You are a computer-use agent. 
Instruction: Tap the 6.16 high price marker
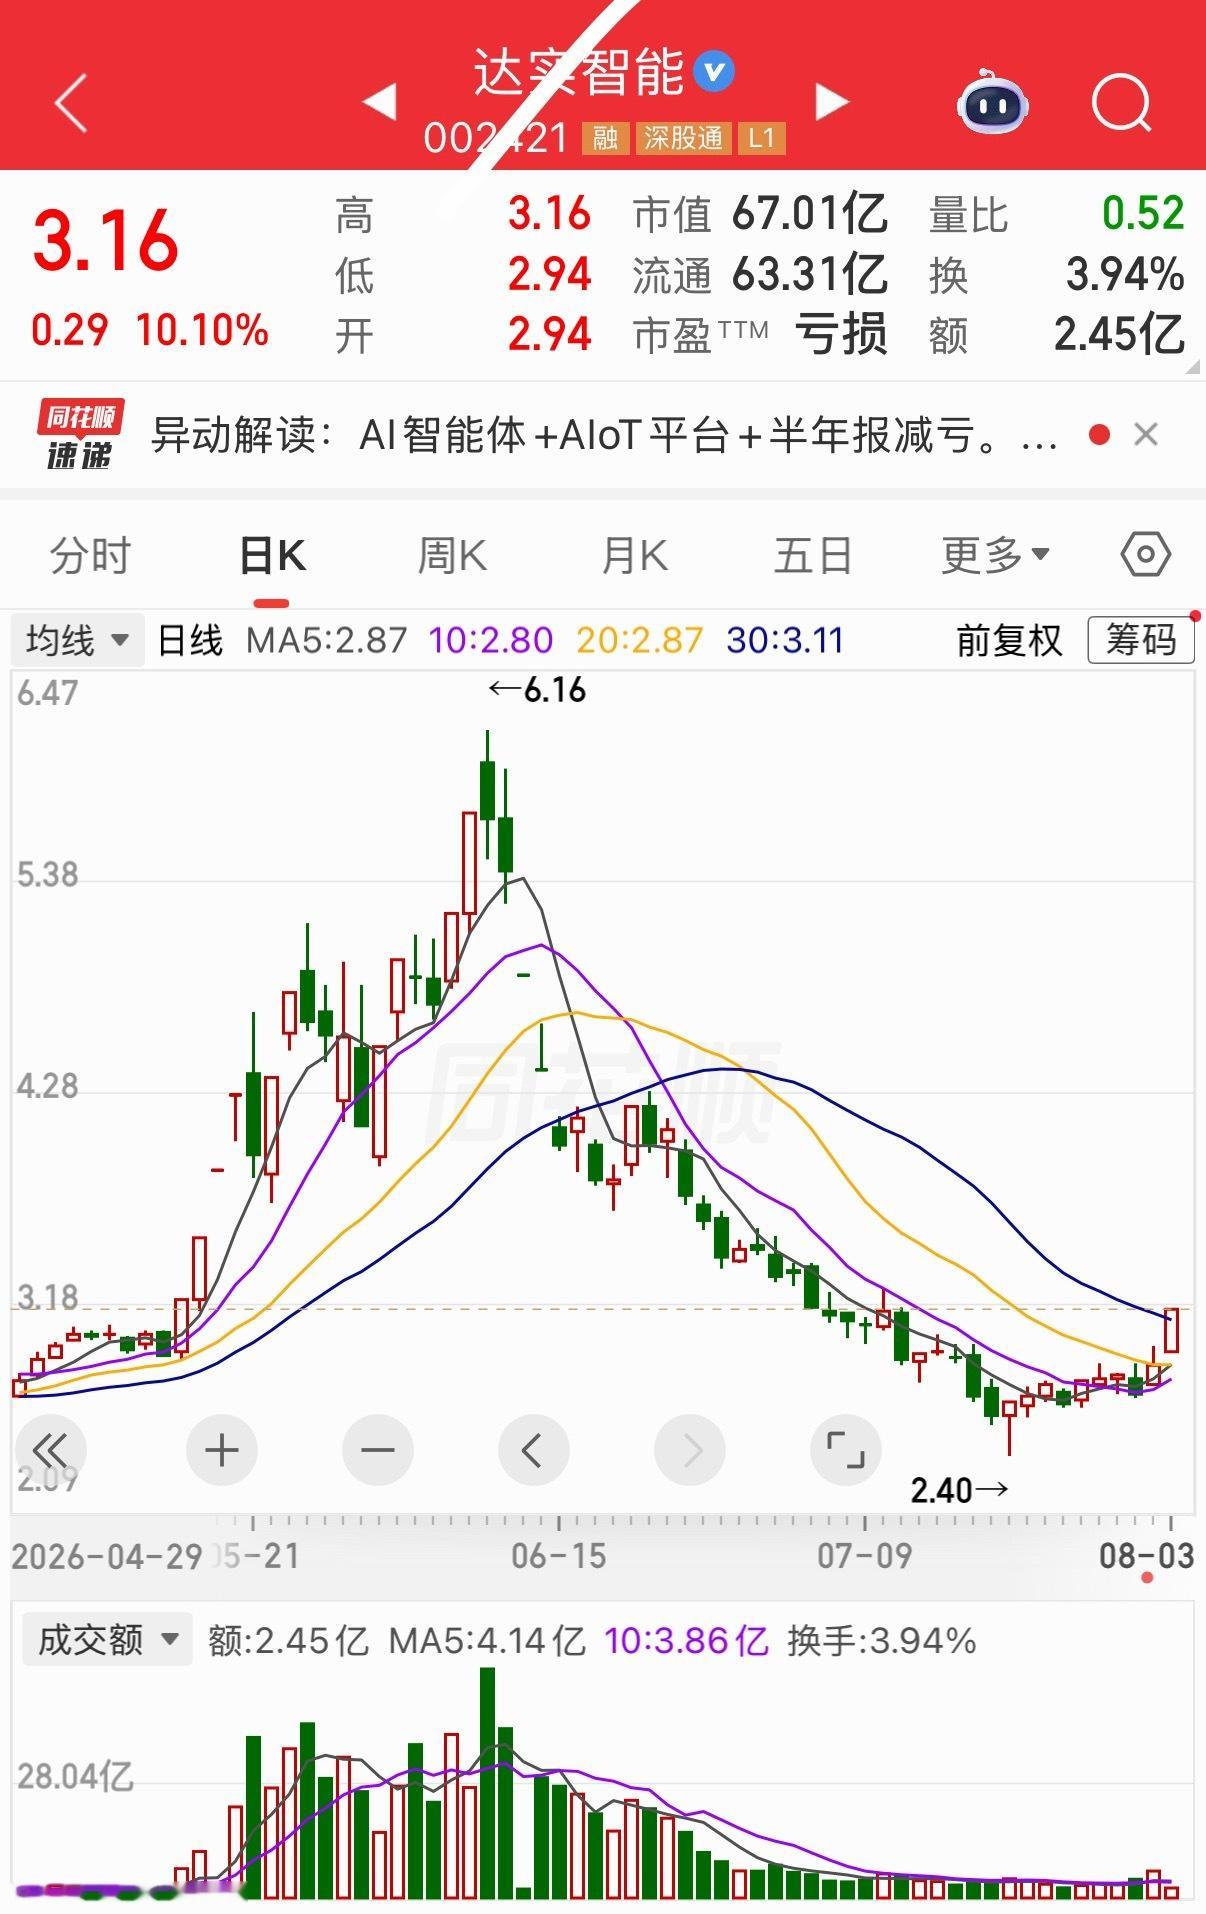(x=538, y=690)
